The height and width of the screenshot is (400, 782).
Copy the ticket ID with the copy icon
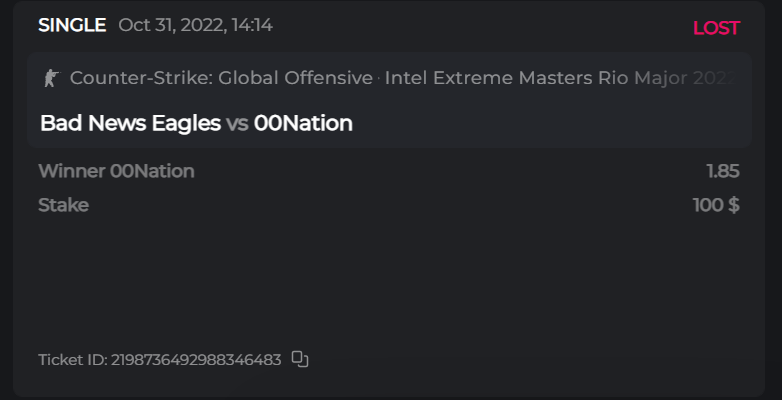point(300,359)
